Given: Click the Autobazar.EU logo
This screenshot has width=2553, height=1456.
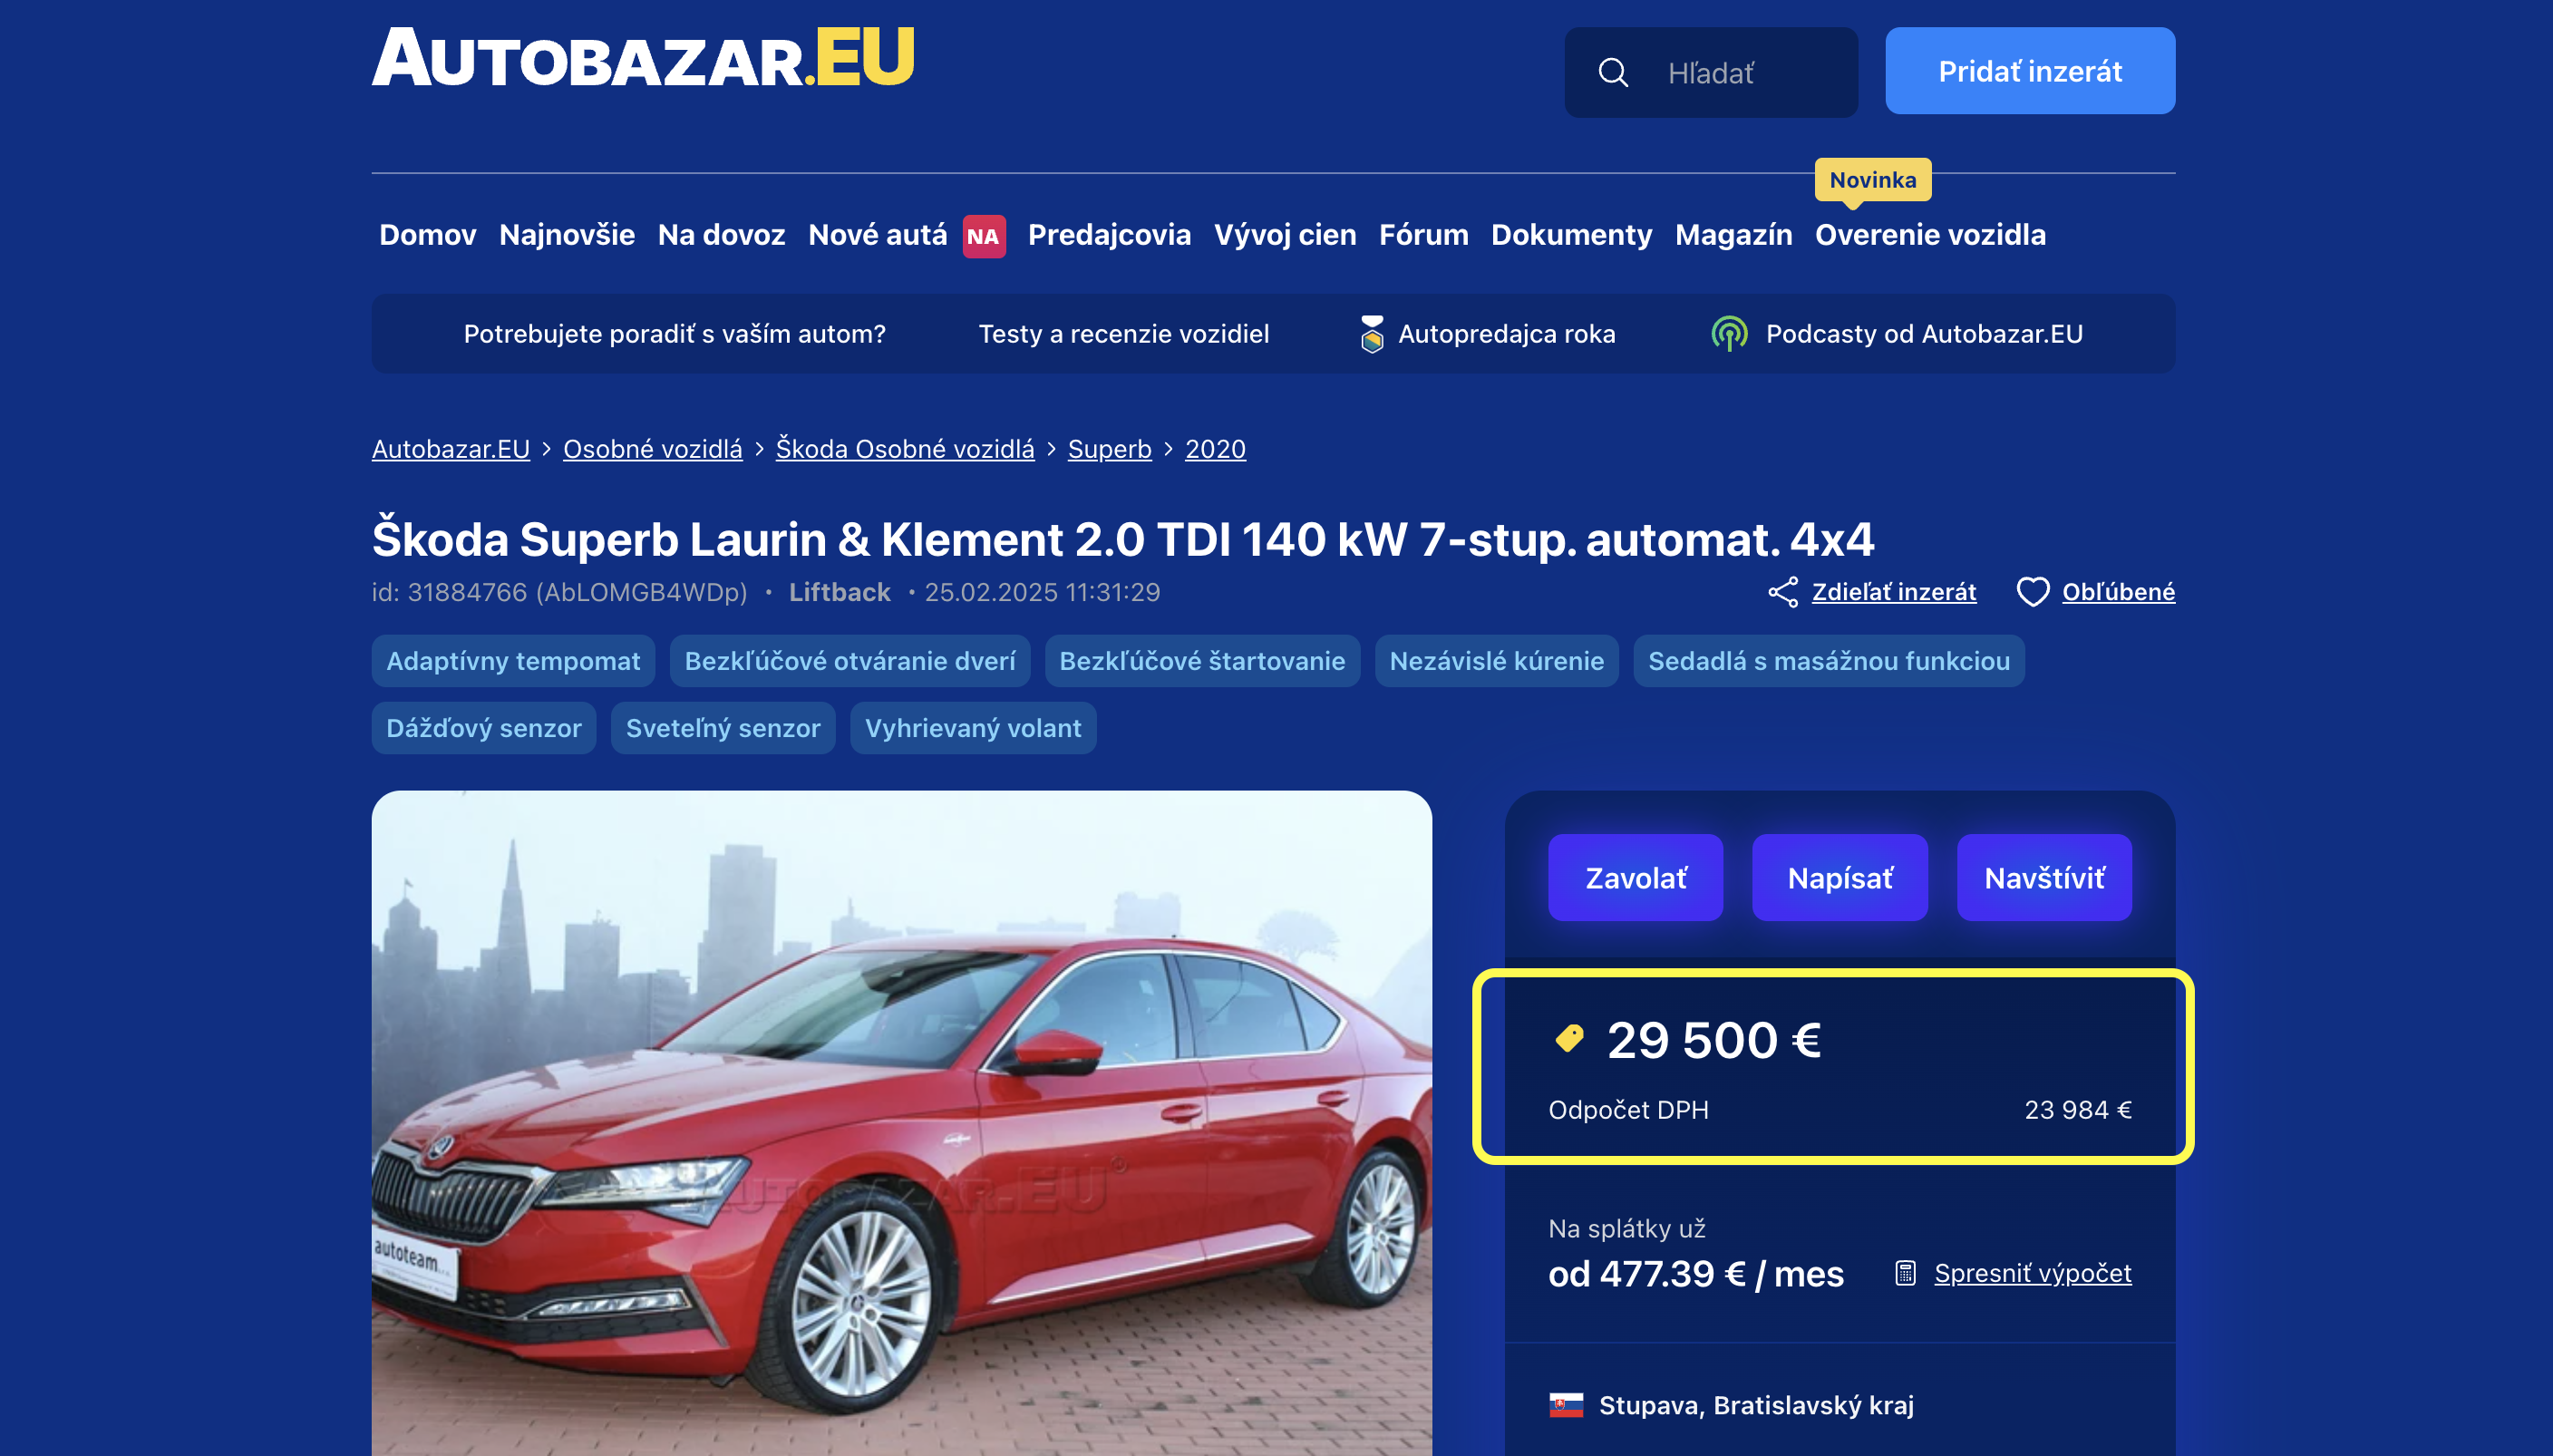Looking at the screenshot, I should 643,57.
